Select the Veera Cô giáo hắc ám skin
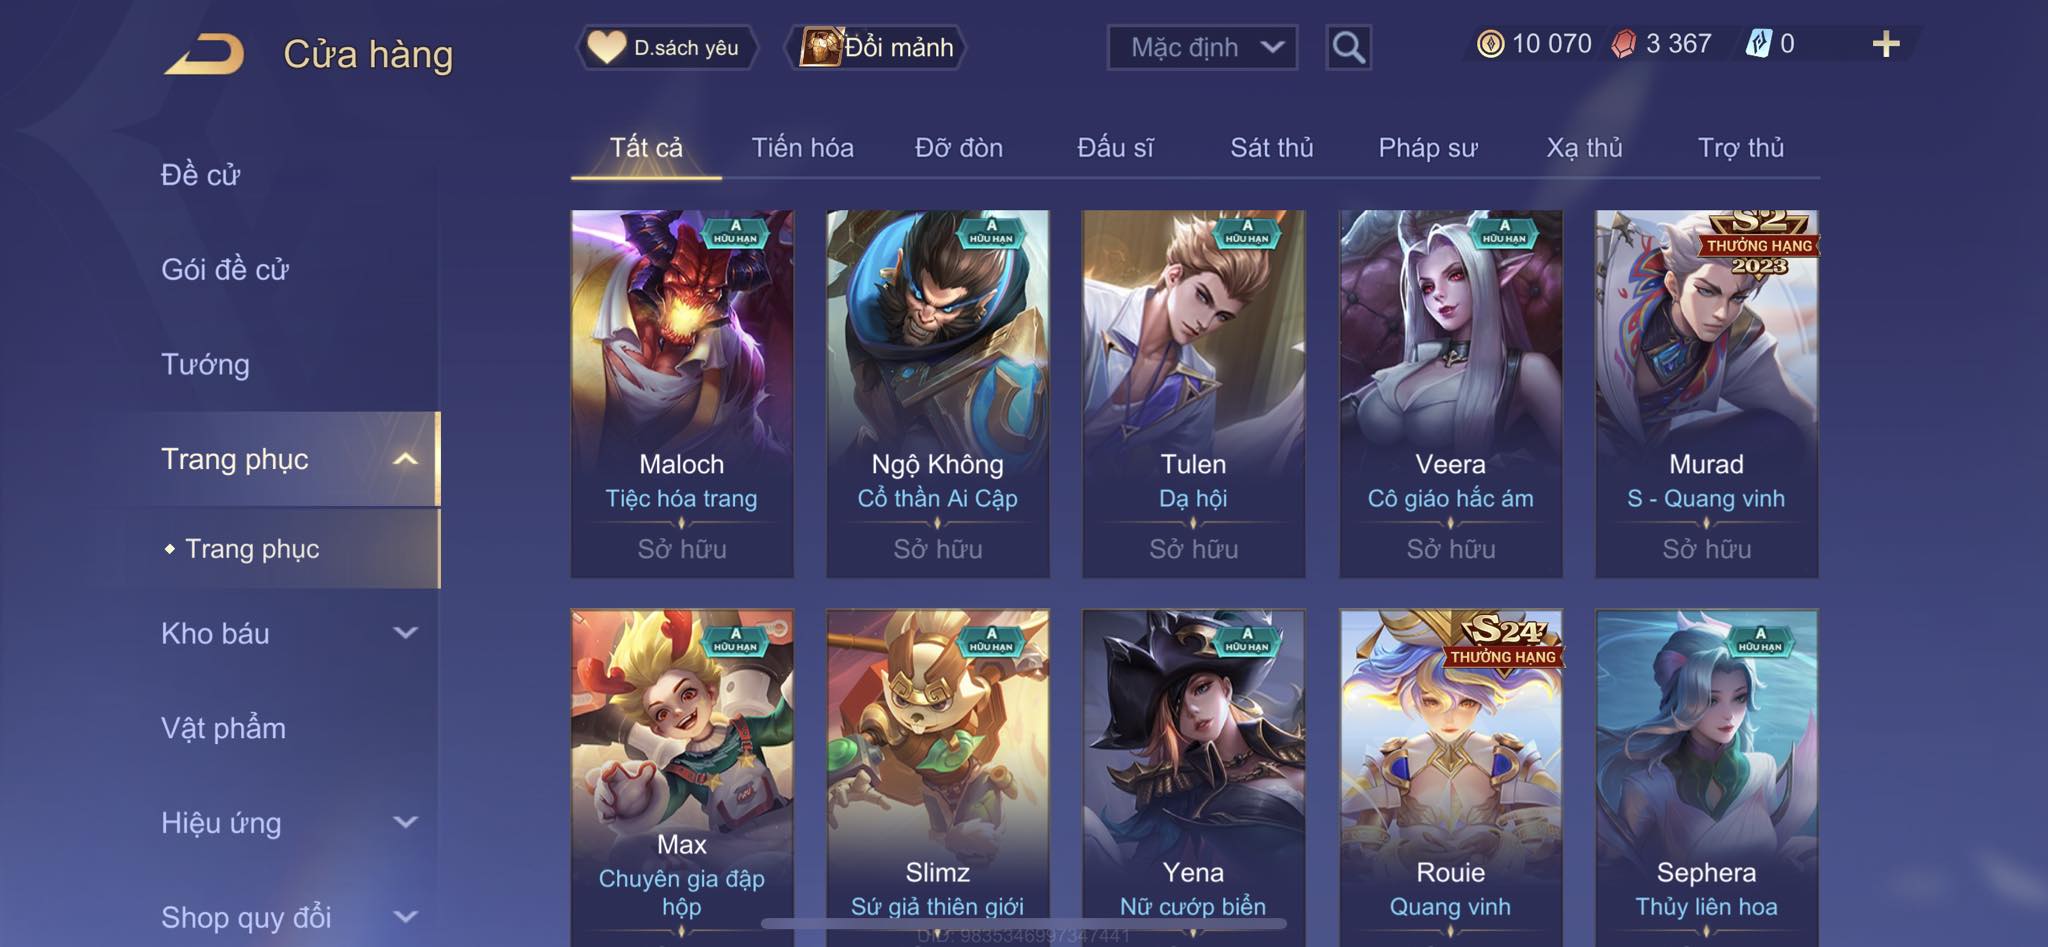Screen dimensions: 2048x947 coord(1450,393)
